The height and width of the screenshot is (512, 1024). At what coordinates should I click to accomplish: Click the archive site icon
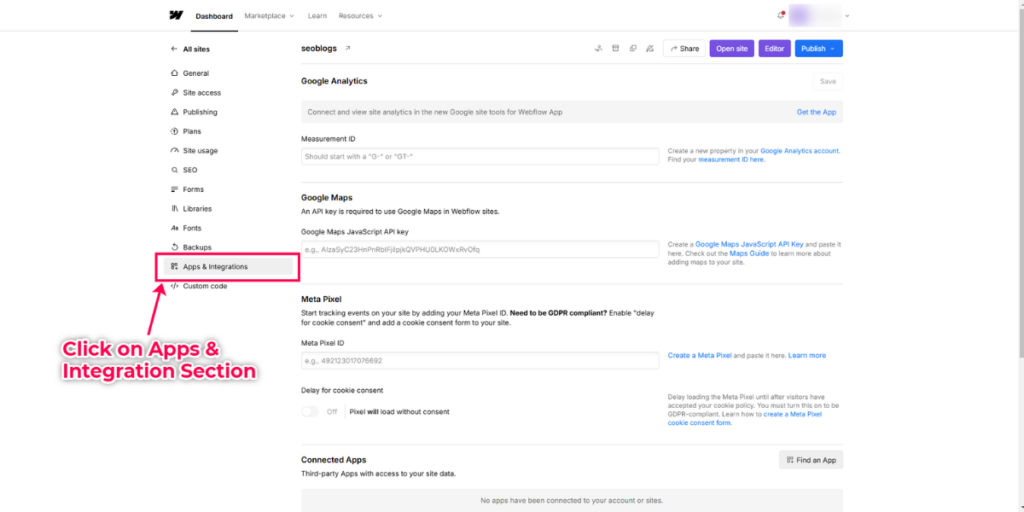[615, 48]
